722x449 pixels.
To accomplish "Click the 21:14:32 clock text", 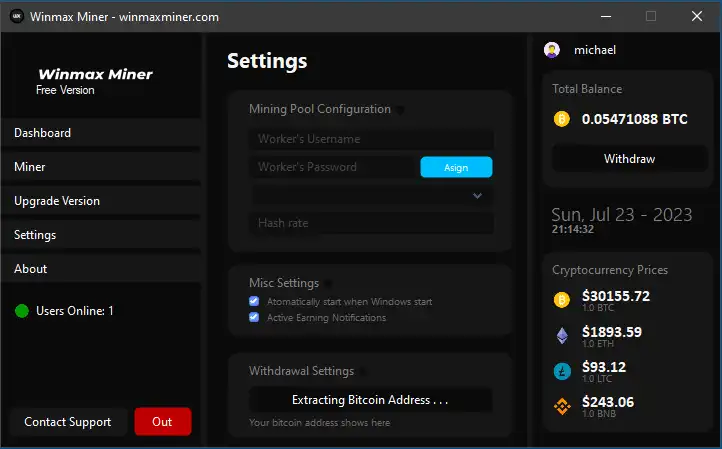I will [x=573, y=229].
